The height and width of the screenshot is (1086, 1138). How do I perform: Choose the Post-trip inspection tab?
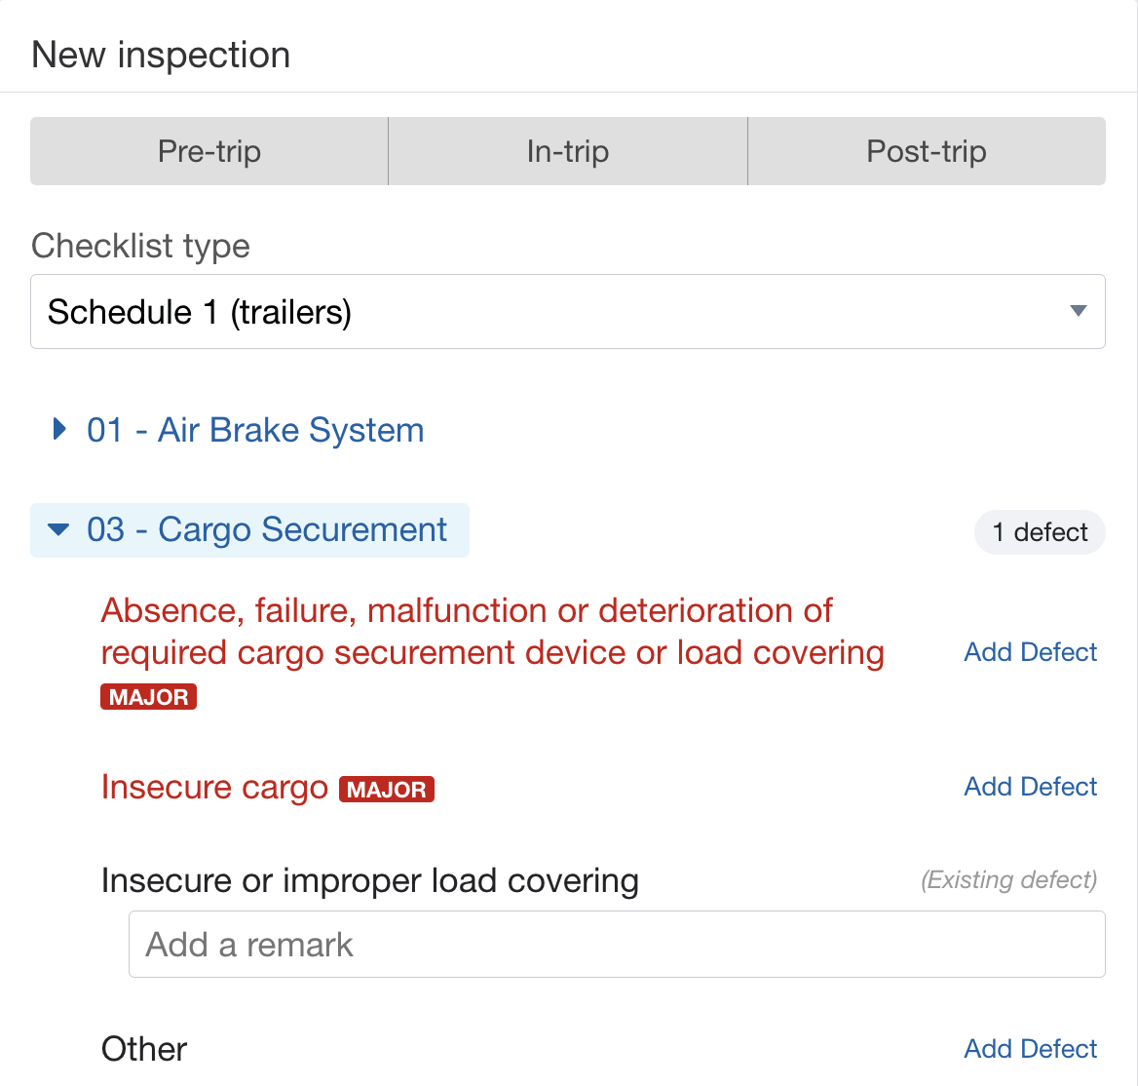tap(926, 152)
